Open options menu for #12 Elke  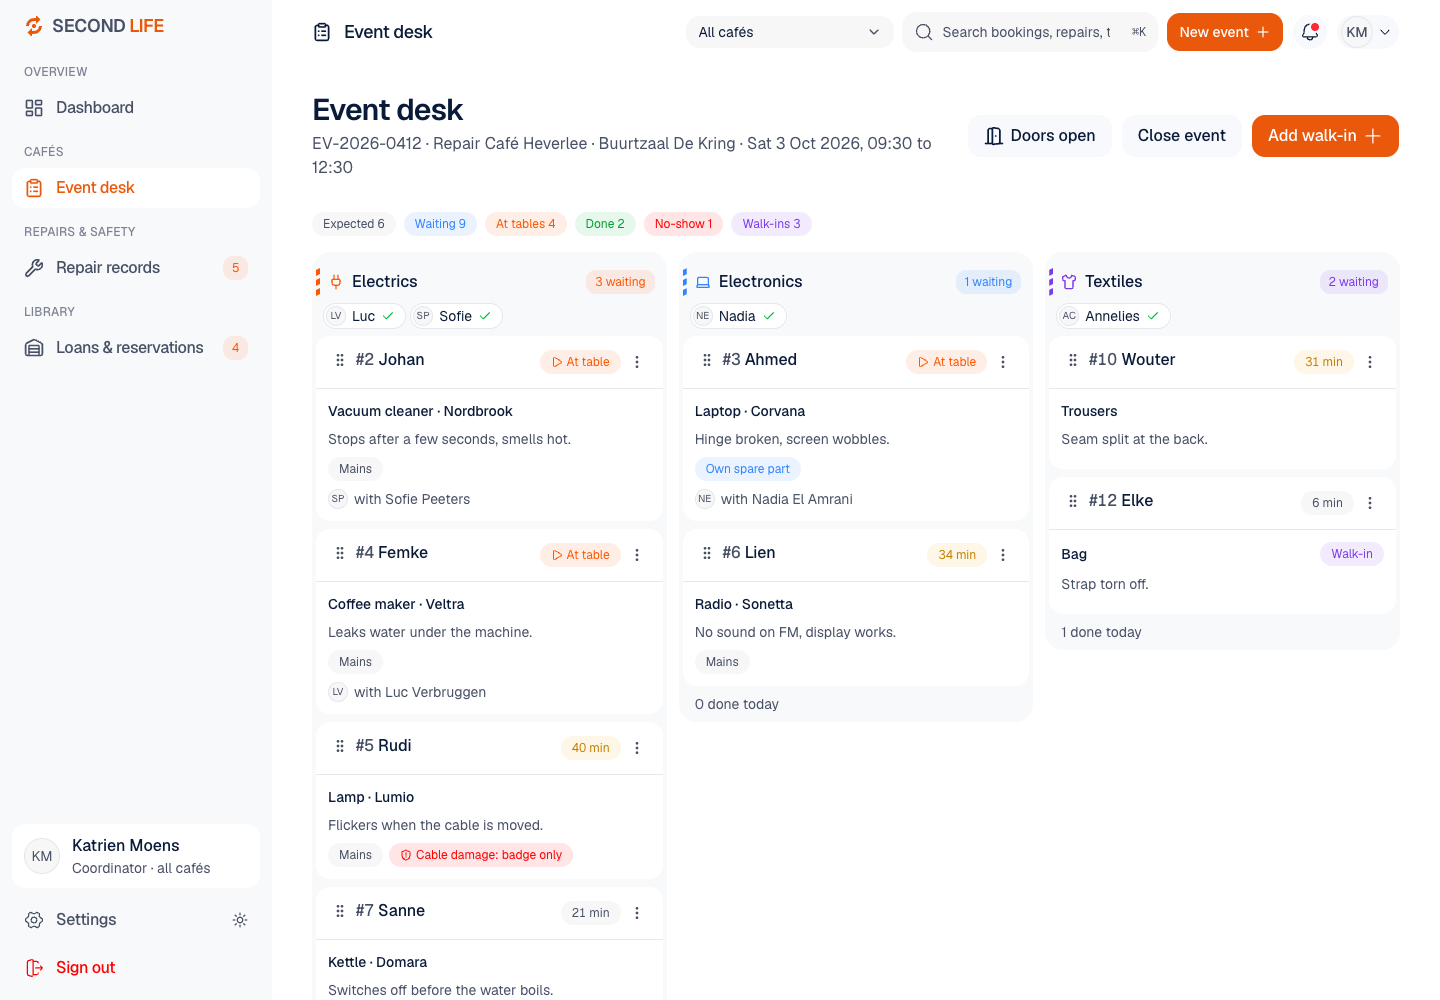point(1370,503)
